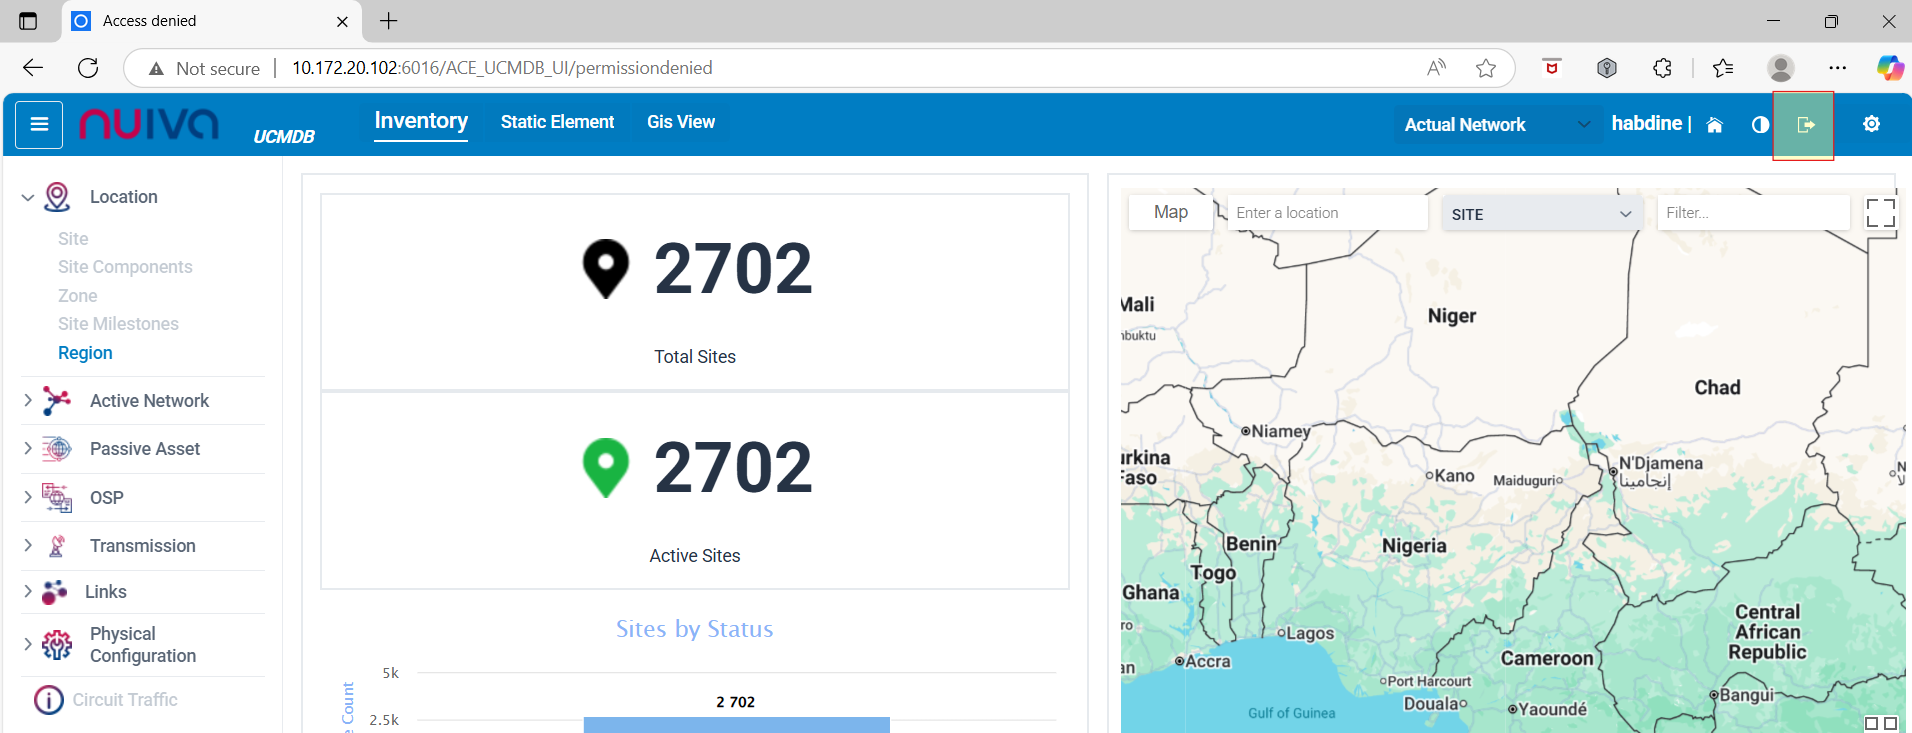1912x733 pixels.
Task: Add this page to favorites star
Action: [1486, 68]
